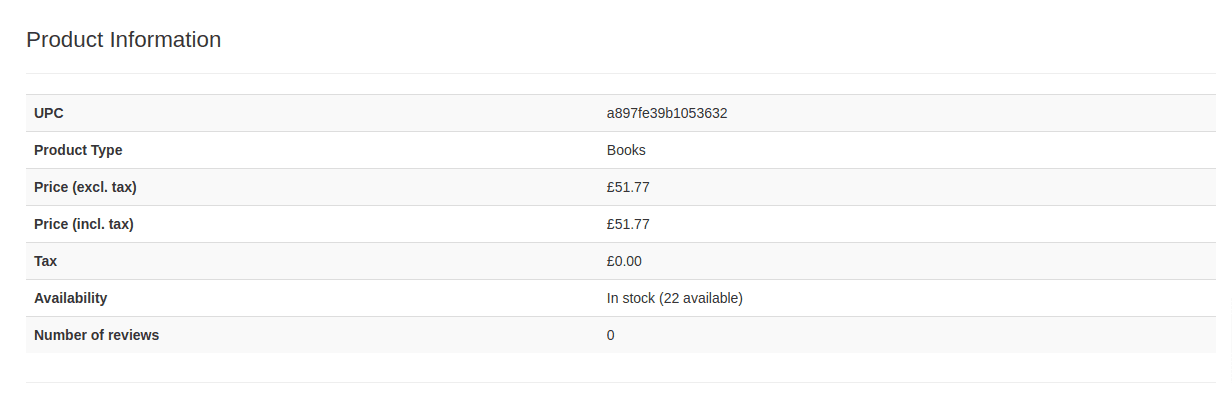Click the divider line under the Product Information heading
The height and width of the screenshot is (403, 1232).
point(620,73)
